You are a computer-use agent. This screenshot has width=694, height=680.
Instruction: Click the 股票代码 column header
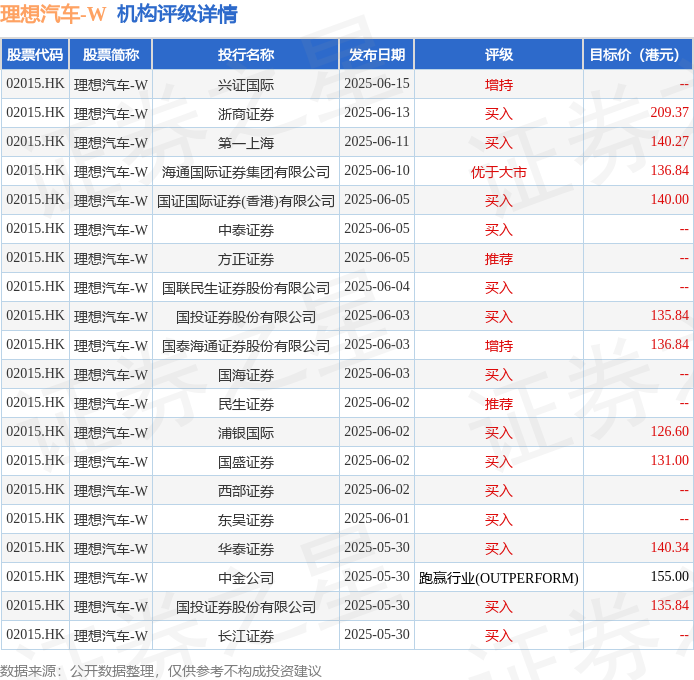tap(35, 54)
